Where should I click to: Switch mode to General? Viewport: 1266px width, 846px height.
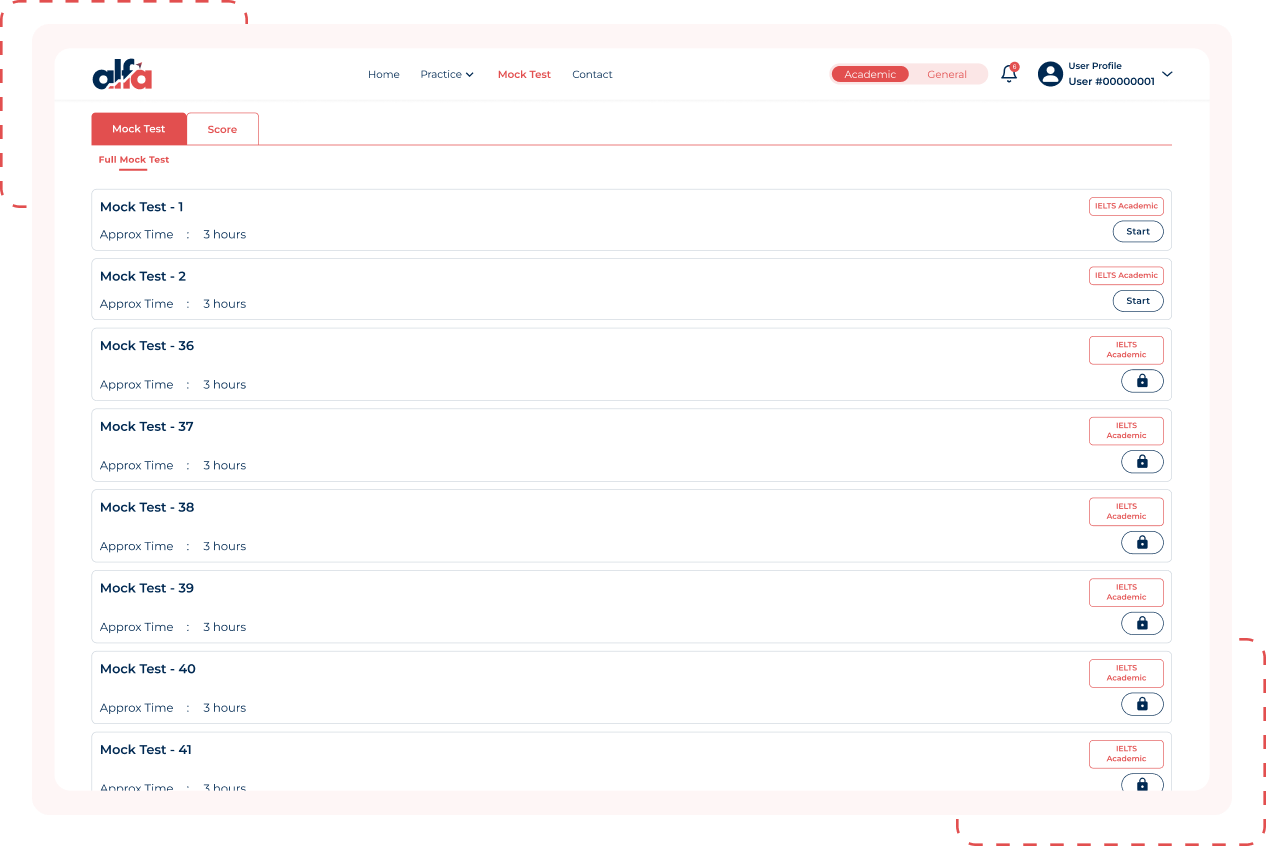pyautogui.click(x=947, y=74)
